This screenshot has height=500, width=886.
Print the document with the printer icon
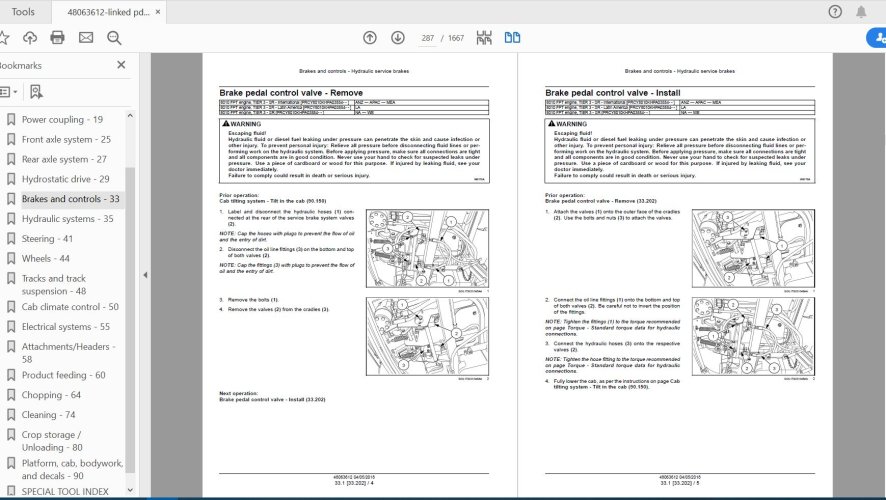click(58, 38)
